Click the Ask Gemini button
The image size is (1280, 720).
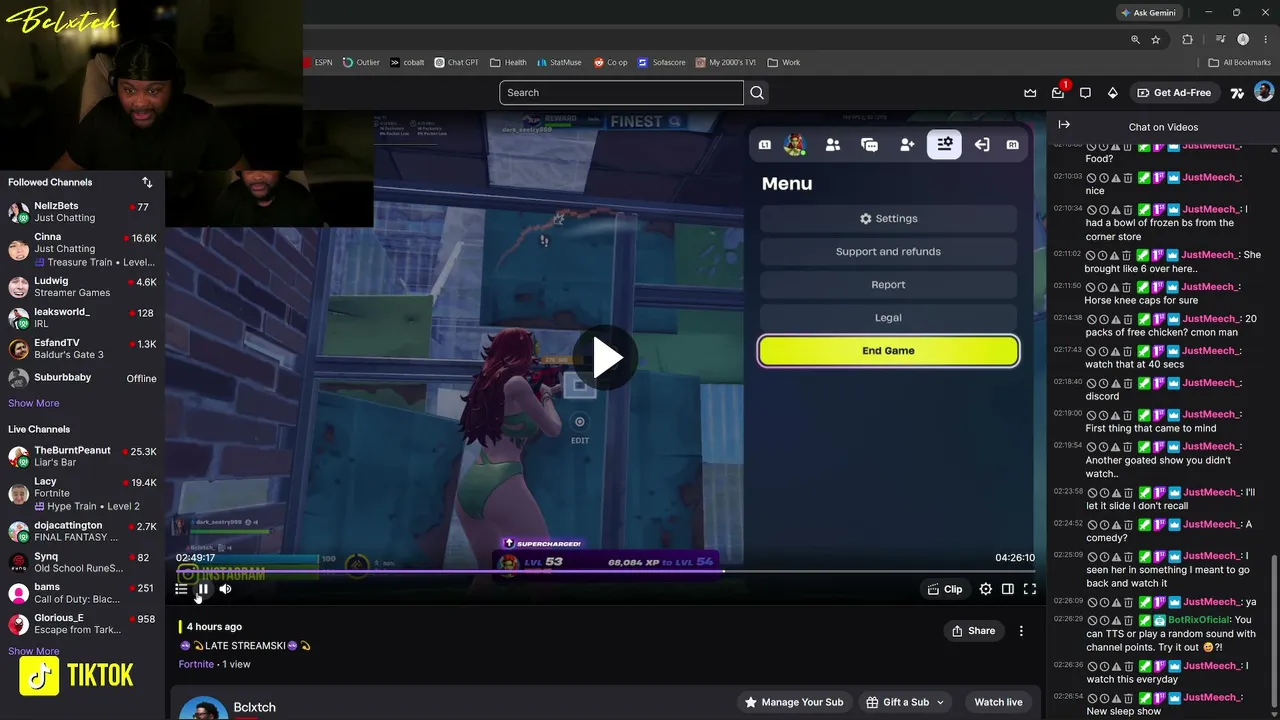click(1149, 13)
